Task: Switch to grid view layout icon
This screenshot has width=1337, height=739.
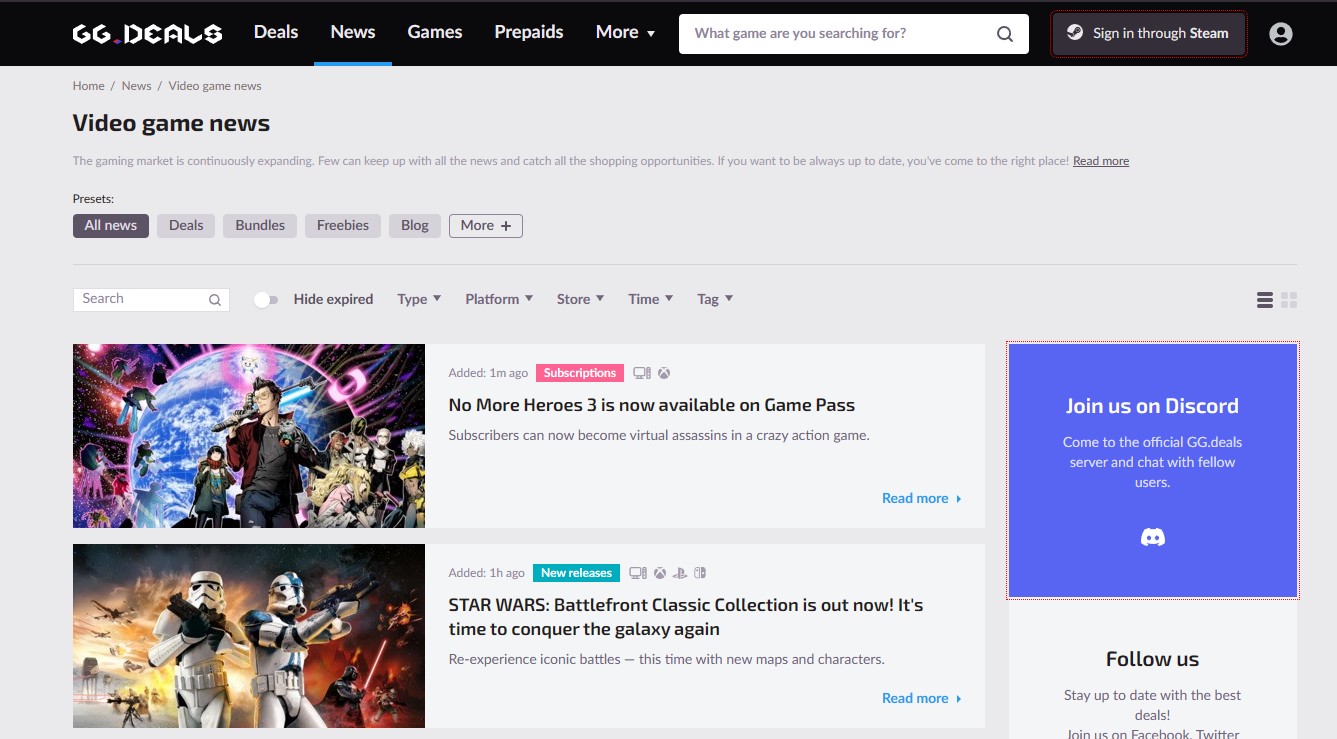Action: [1289, 300]
